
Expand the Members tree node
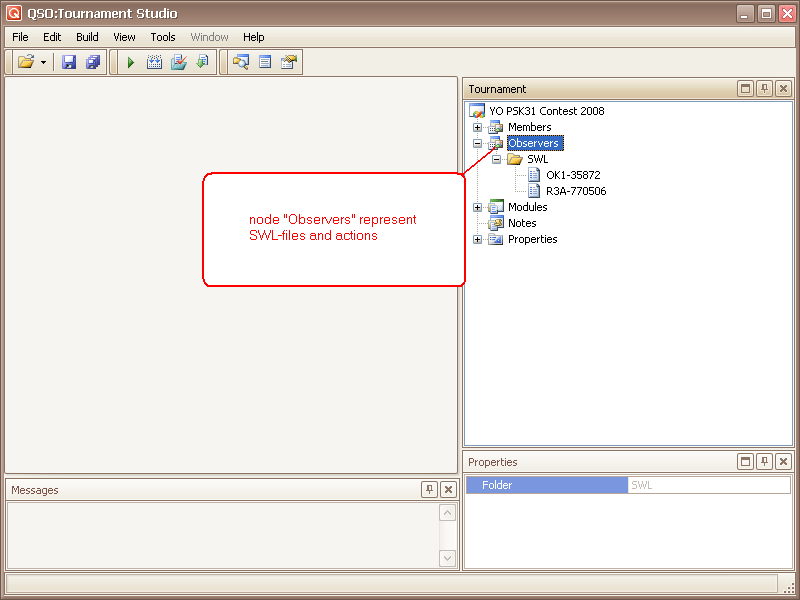point(477,127)
